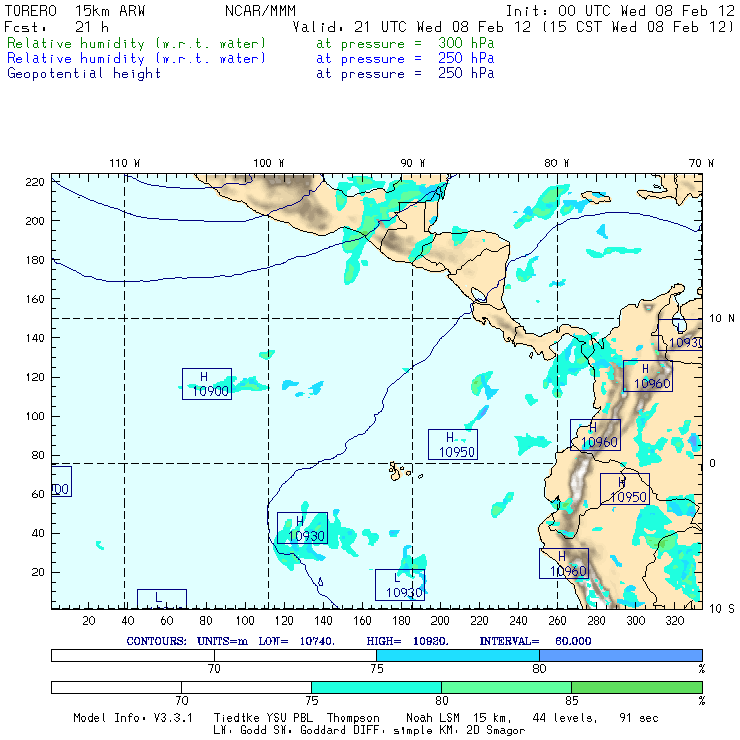Click the Init 00 UTC timestamp text
The width and height of the screenshot is (740, 740).
coord(620,11)
